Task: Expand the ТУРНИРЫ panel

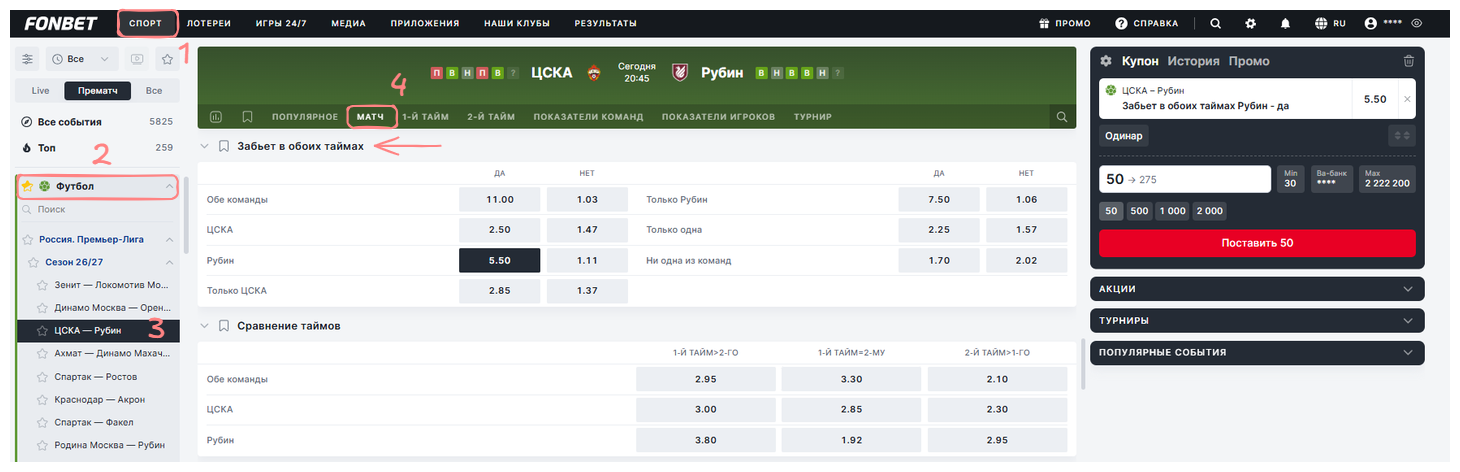Action: coord(1257,320)
